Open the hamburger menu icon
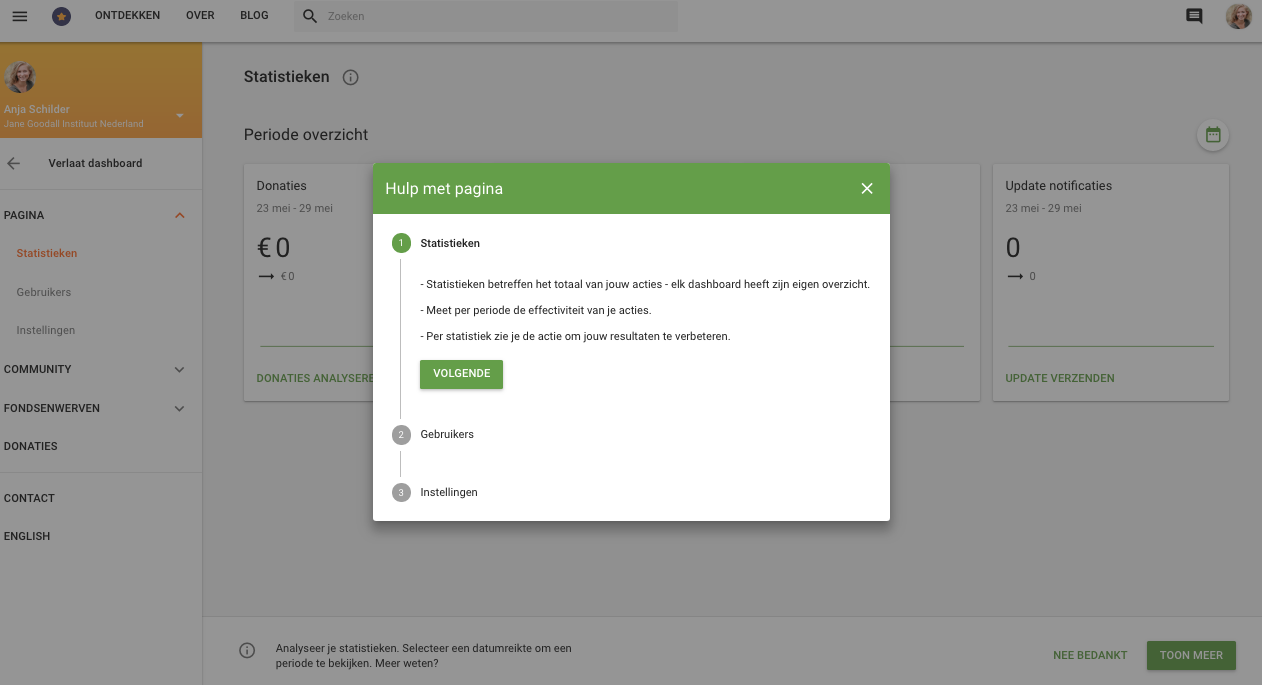 [x=20, y=16]
